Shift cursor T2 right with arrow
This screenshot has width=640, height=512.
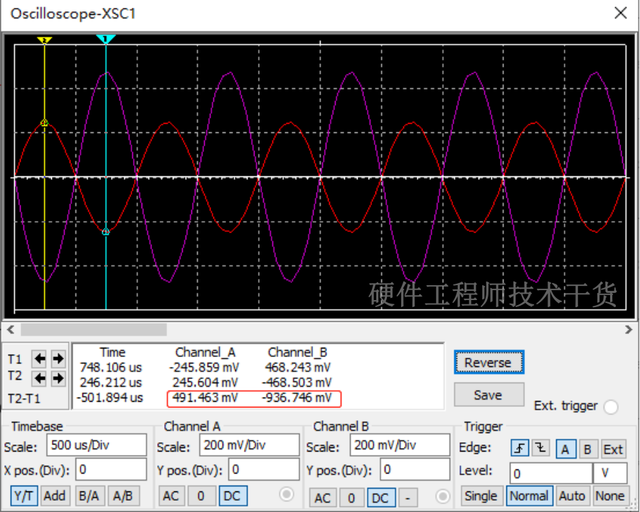click(58, 378)
